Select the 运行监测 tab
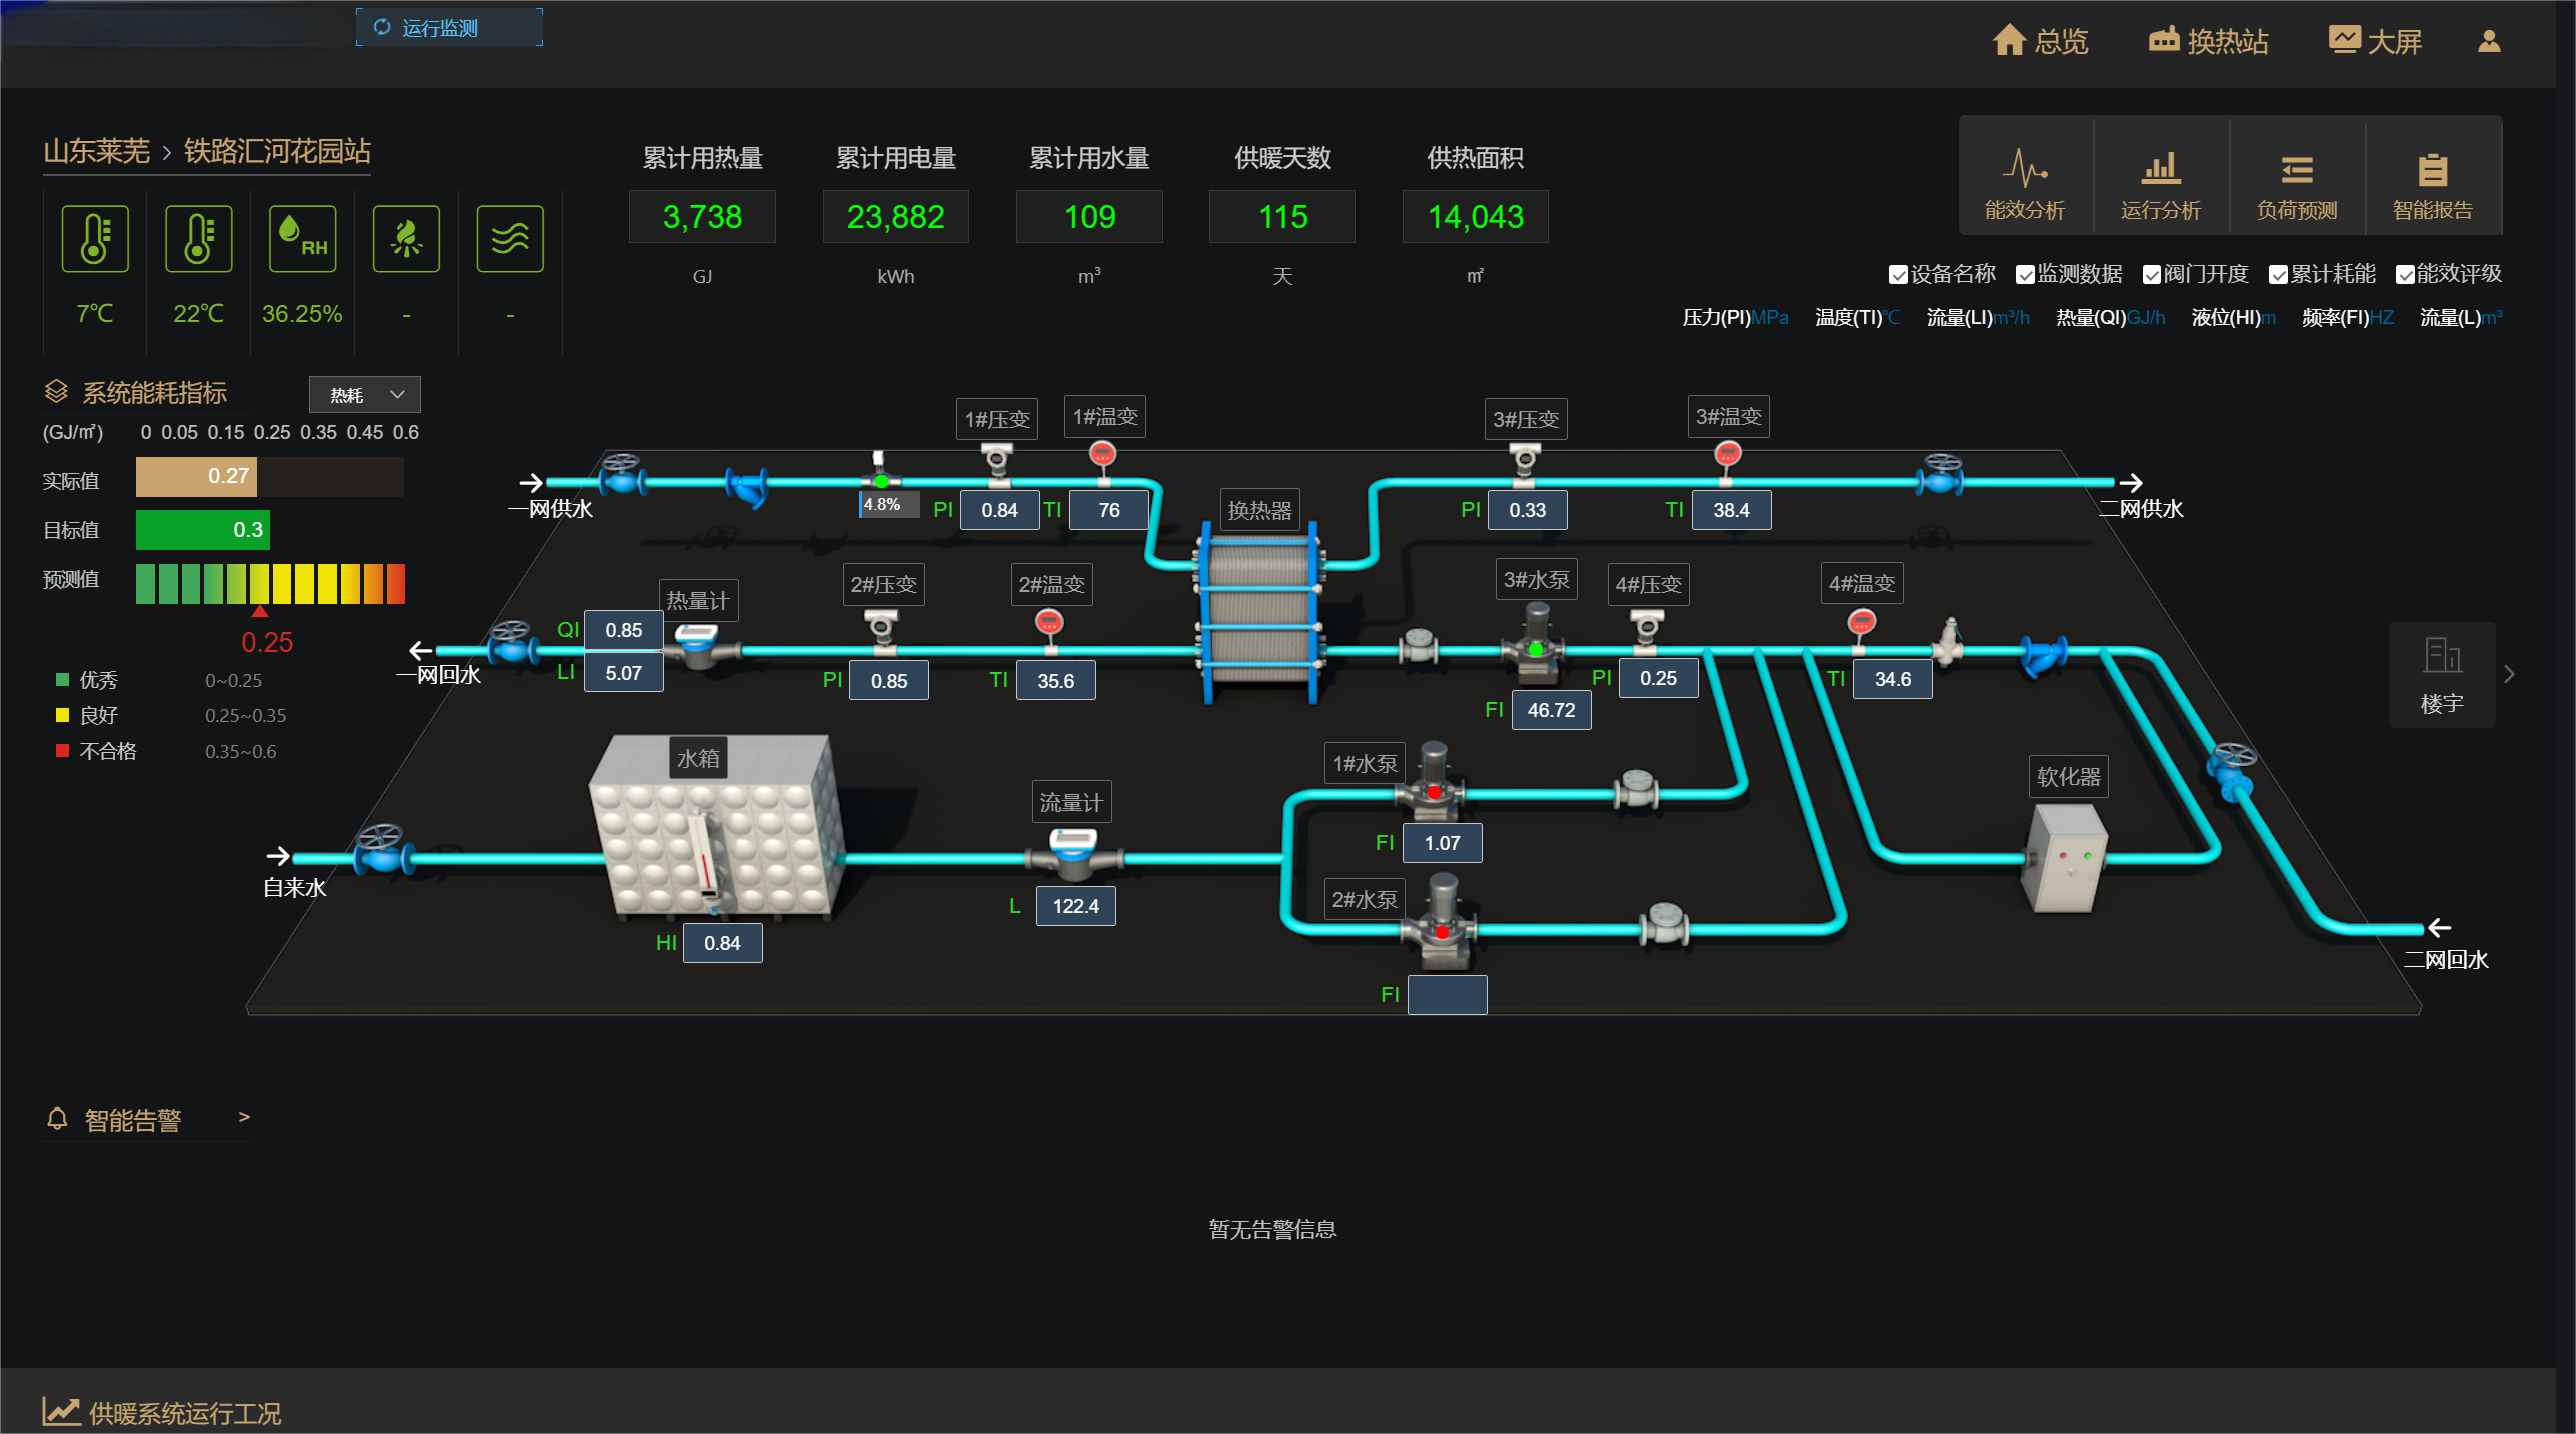The image size is (2576, 1434). coord(449,27)
